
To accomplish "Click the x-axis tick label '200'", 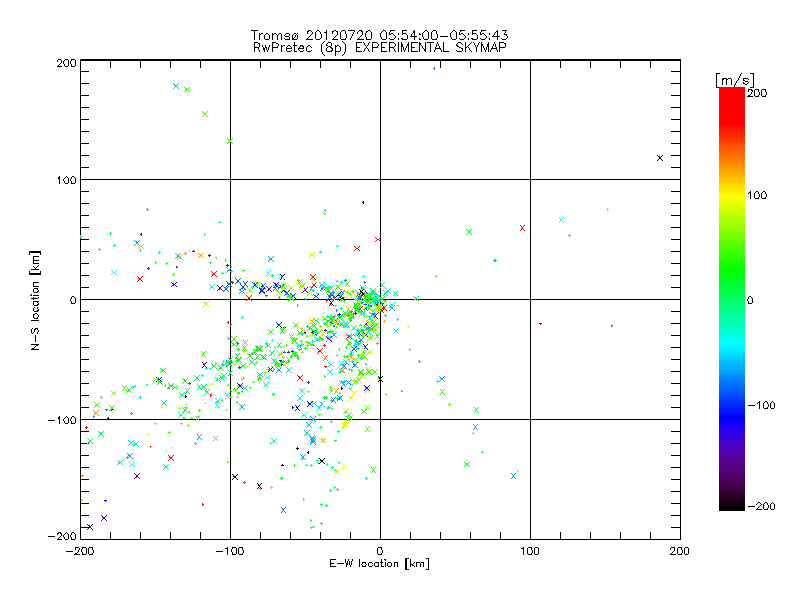I will click(x=680, y=551).
